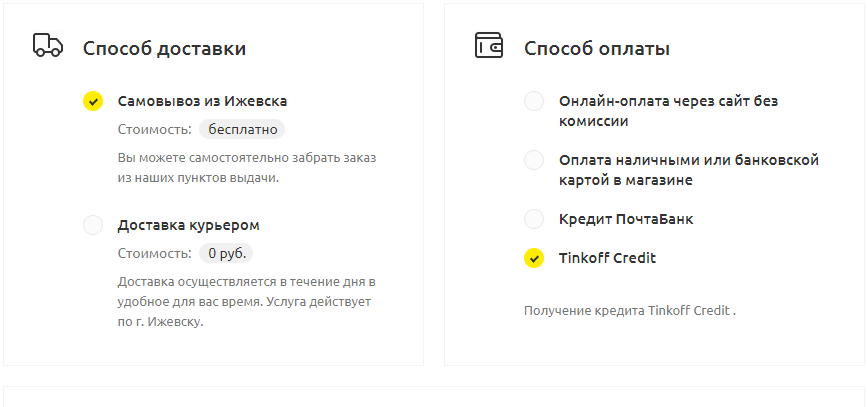Click the Способ доставки heading
The height and width of the screenshot is (407, 867).
(x=164, y=49)
